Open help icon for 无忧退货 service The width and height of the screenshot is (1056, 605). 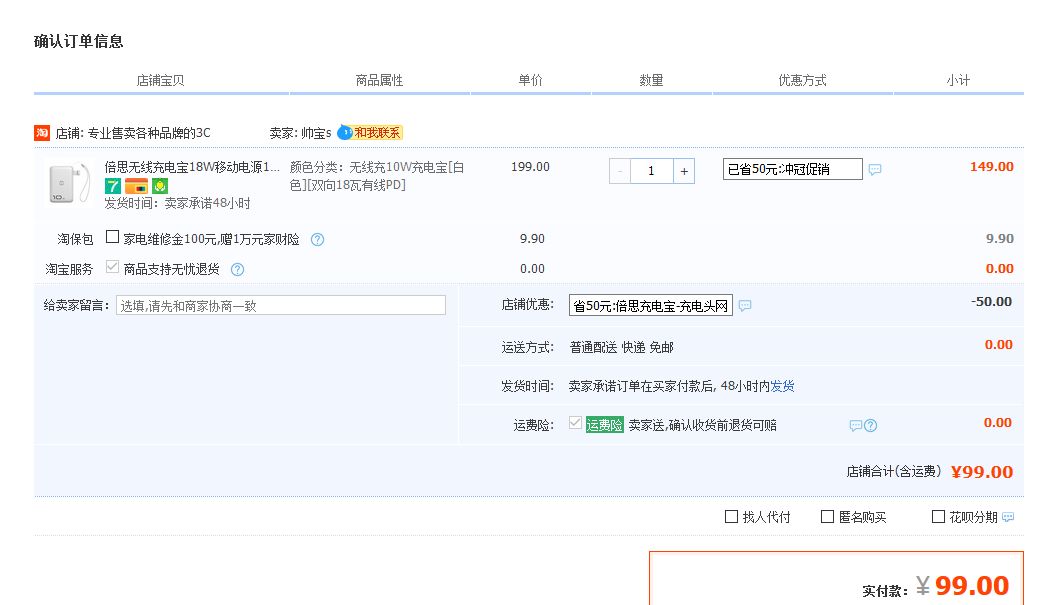tap(238, 269)
